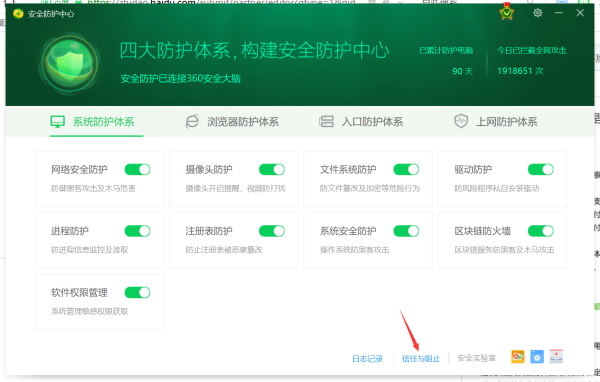Select the 系统防护体系 tab
Image resolution: width=600 pixels, height=382 pixels.
(96, 122)
